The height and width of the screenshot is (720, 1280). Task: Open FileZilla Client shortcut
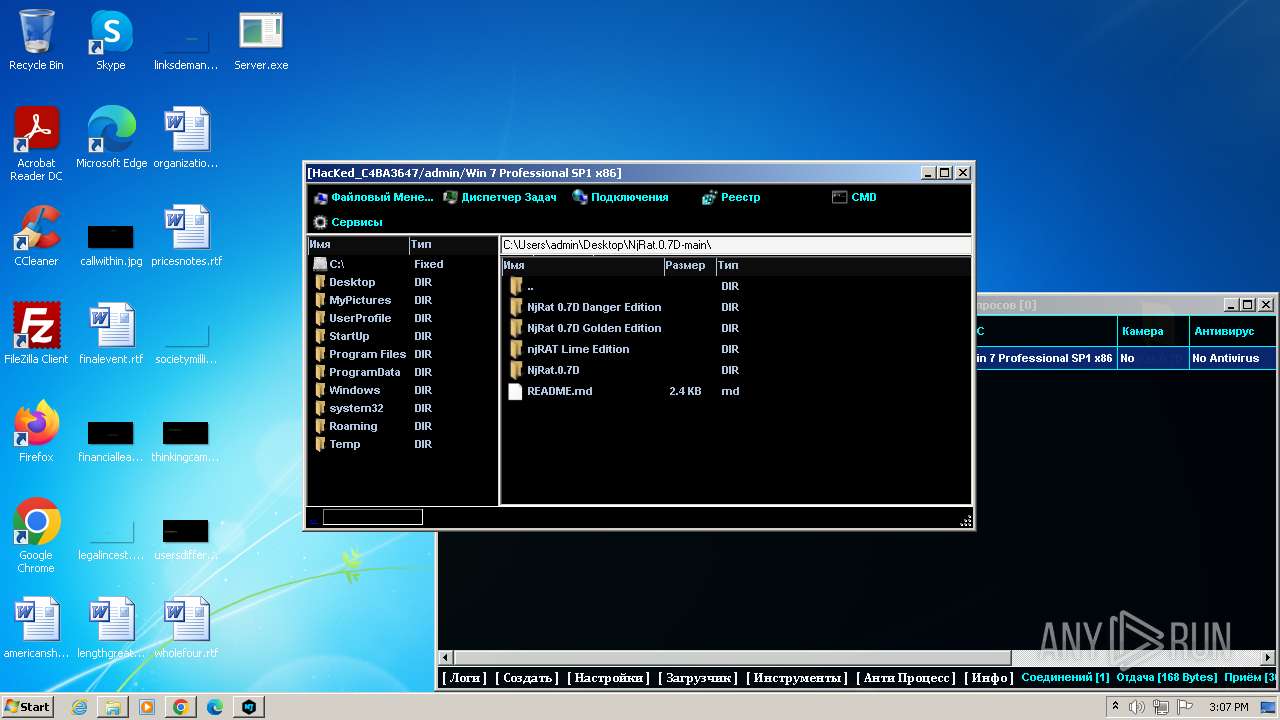pyautogui.click(x=36, y=334)
